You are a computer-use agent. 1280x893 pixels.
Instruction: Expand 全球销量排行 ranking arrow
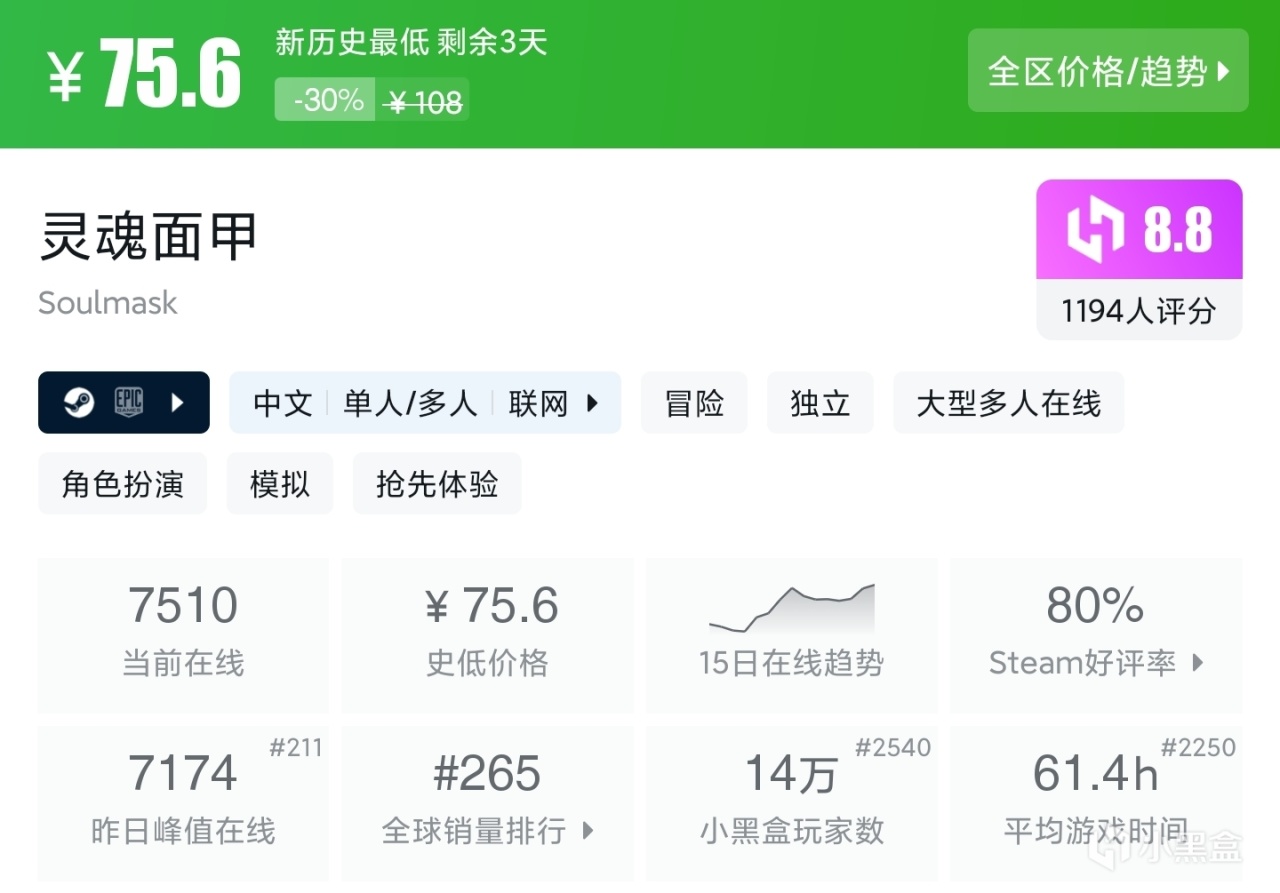[587, 830]
